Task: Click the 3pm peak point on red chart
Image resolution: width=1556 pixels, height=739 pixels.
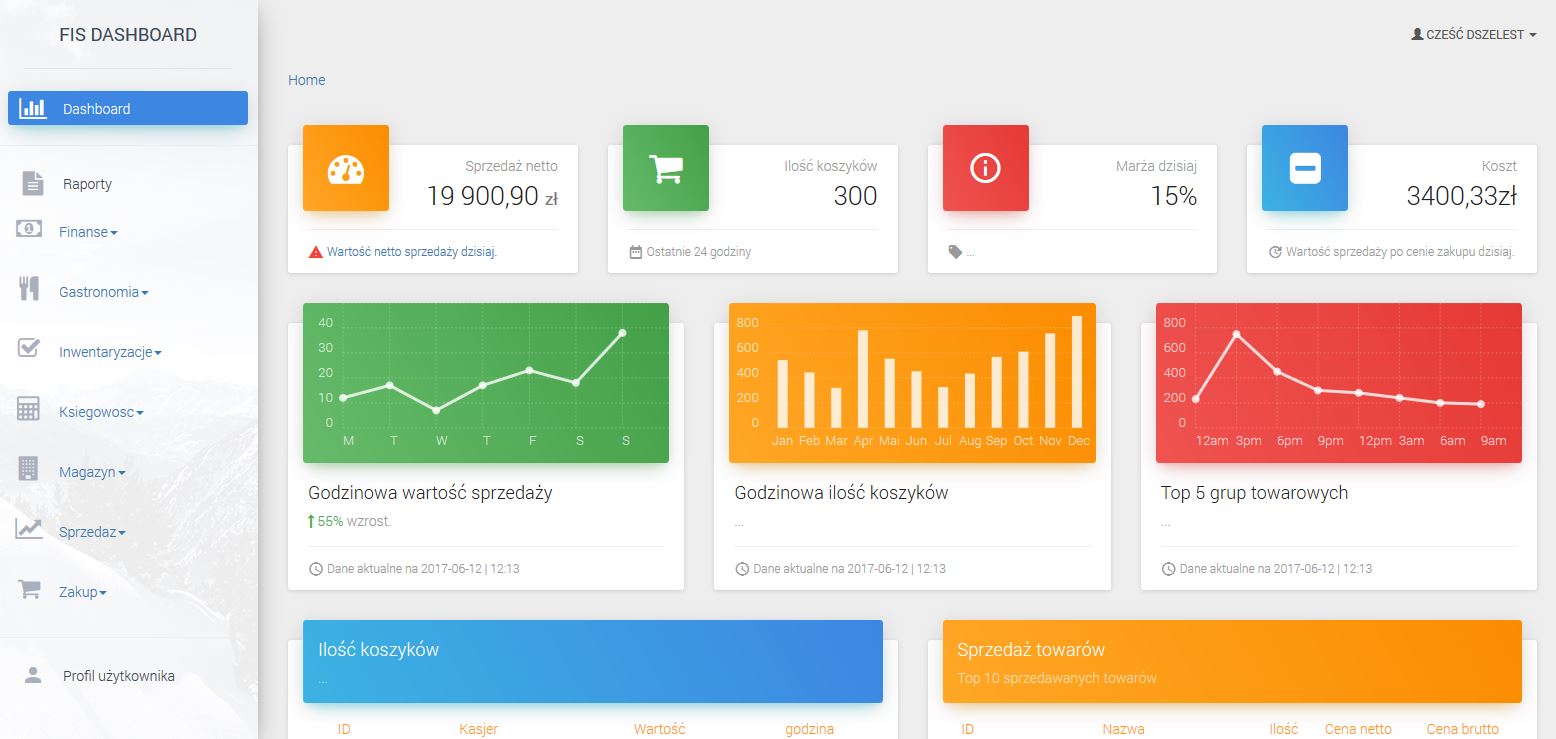Action: (1237, 333)
